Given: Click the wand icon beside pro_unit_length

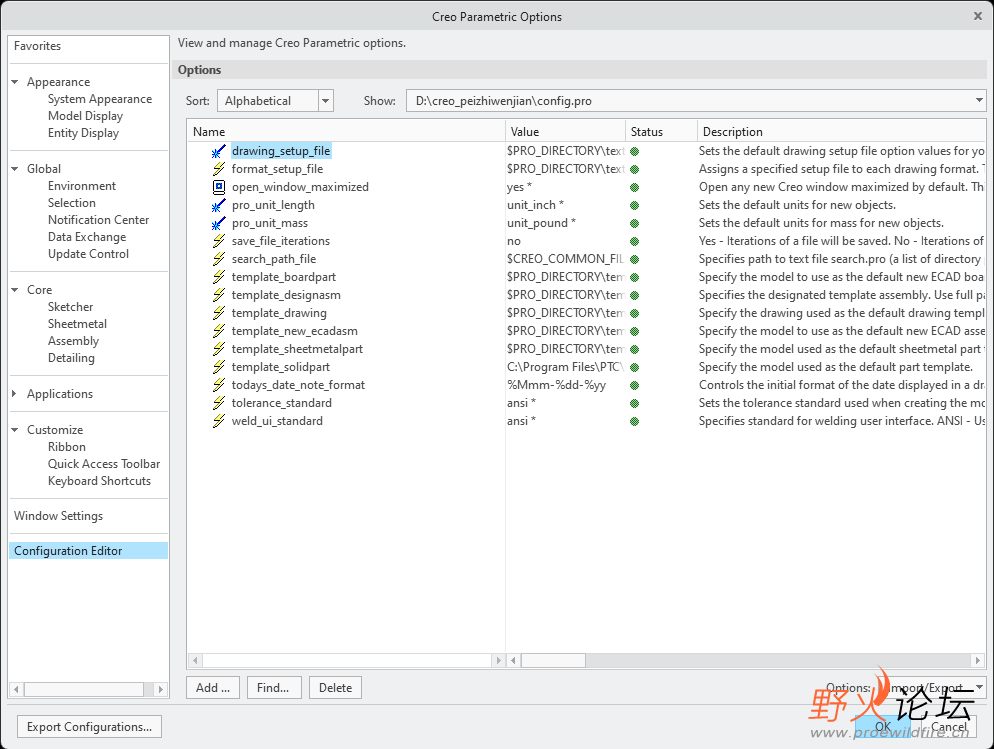Looking at the screenshot, I should tap(219, 205).
